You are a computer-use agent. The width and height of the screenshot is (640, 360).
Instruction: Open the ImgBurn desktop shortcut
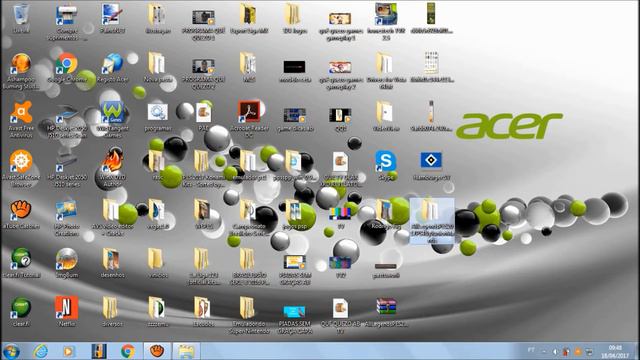(67, 260)
